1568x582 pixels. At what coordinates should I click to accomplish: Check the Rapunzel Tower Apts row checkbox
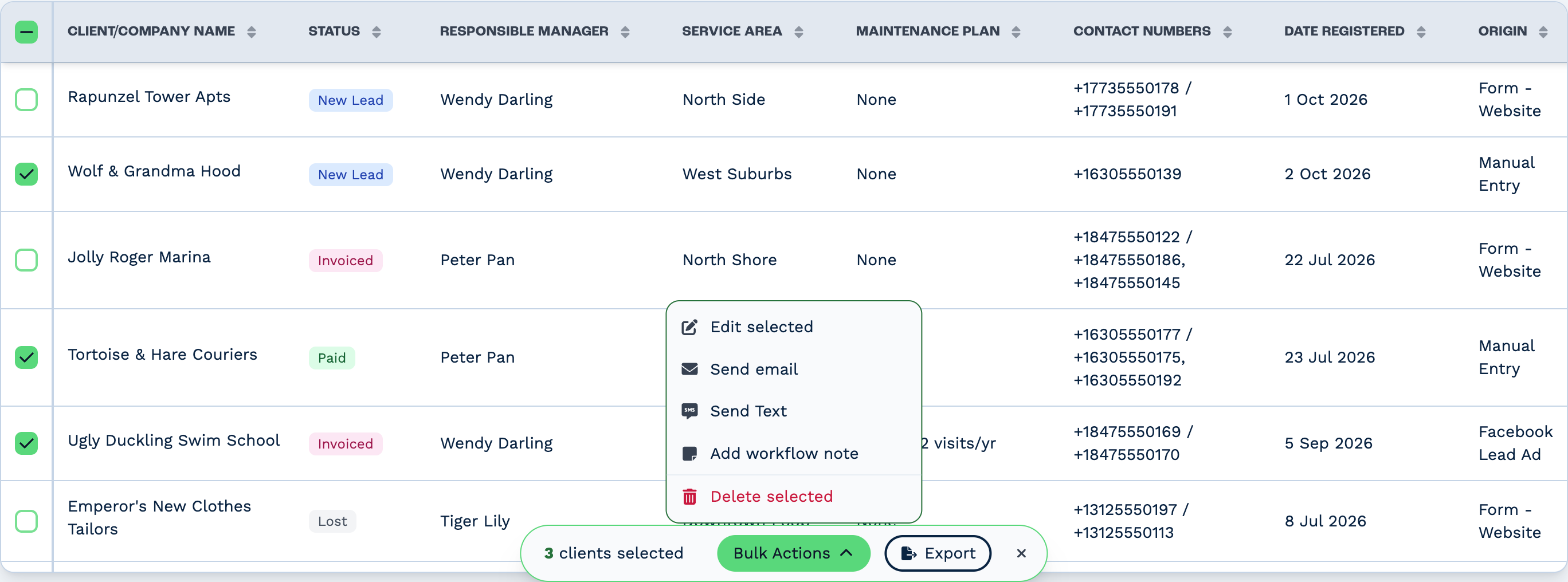[27, 99]
